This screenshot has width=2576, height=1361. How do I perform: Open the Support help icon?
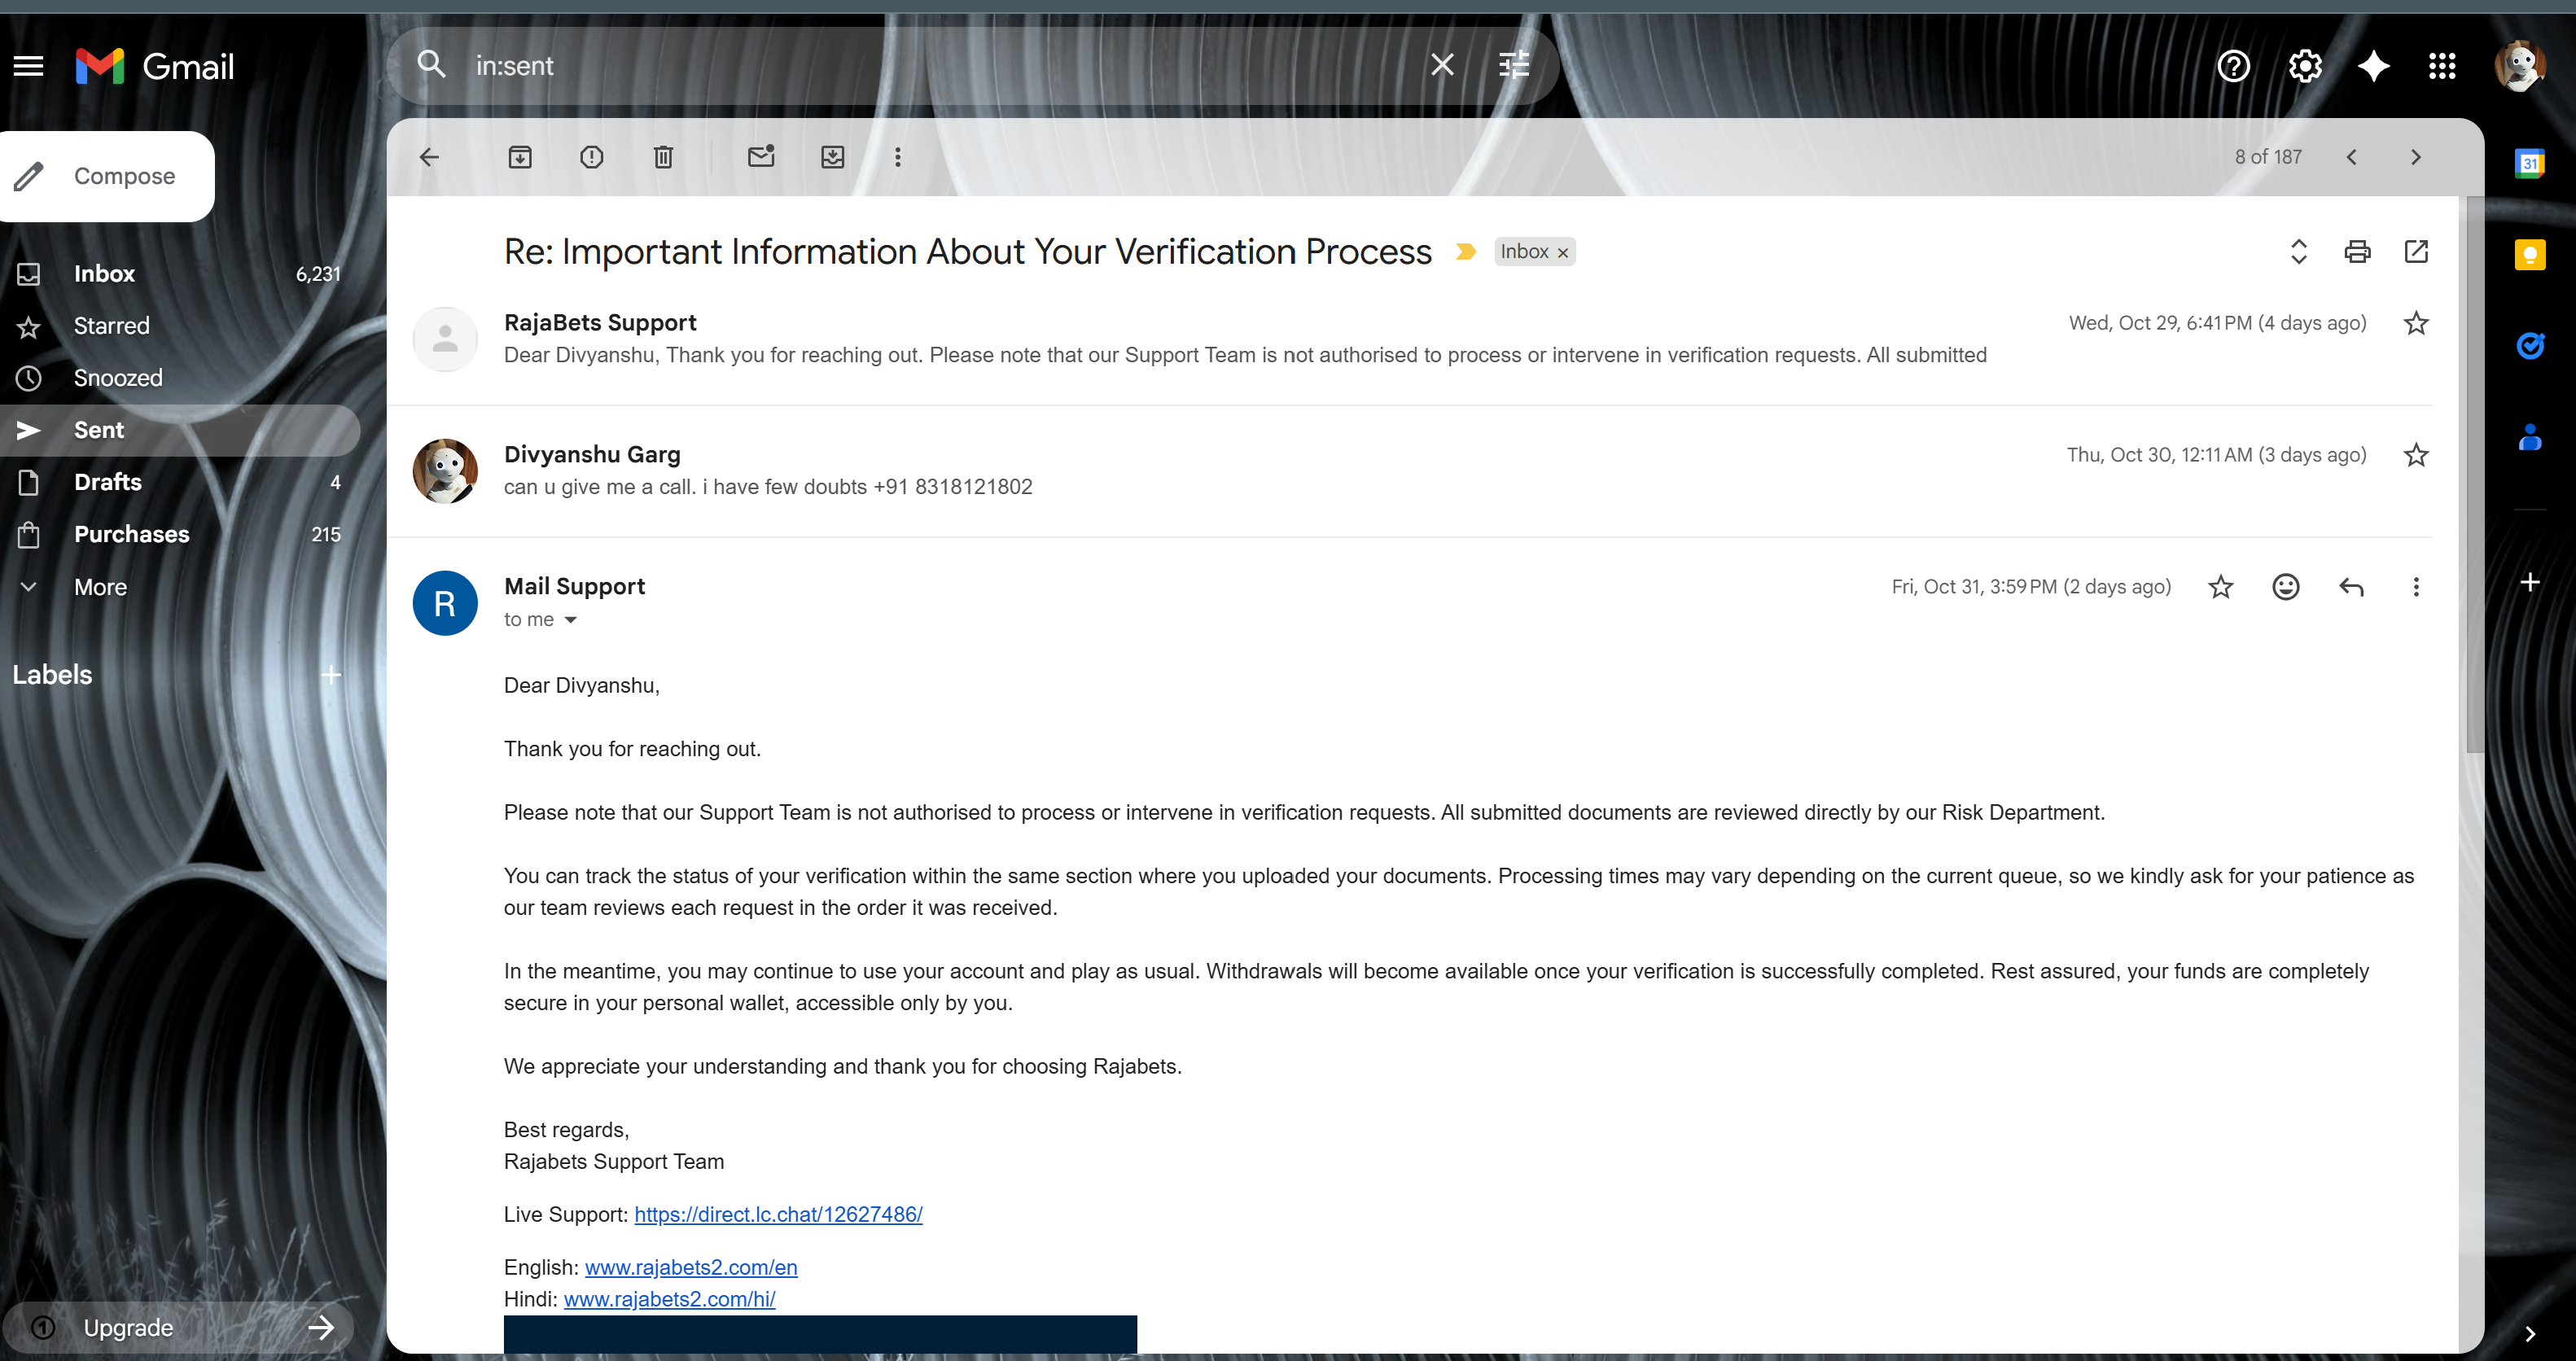point(2233,66)
